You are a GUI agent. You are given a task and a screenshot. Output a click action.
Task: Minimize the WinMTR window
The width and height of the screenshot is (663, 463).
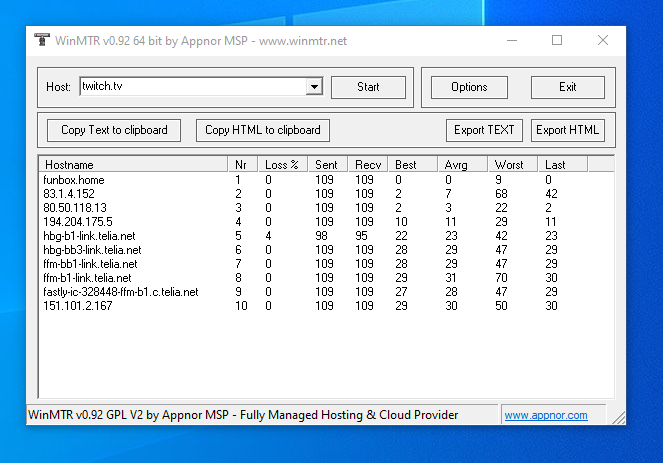pos(511,41)
